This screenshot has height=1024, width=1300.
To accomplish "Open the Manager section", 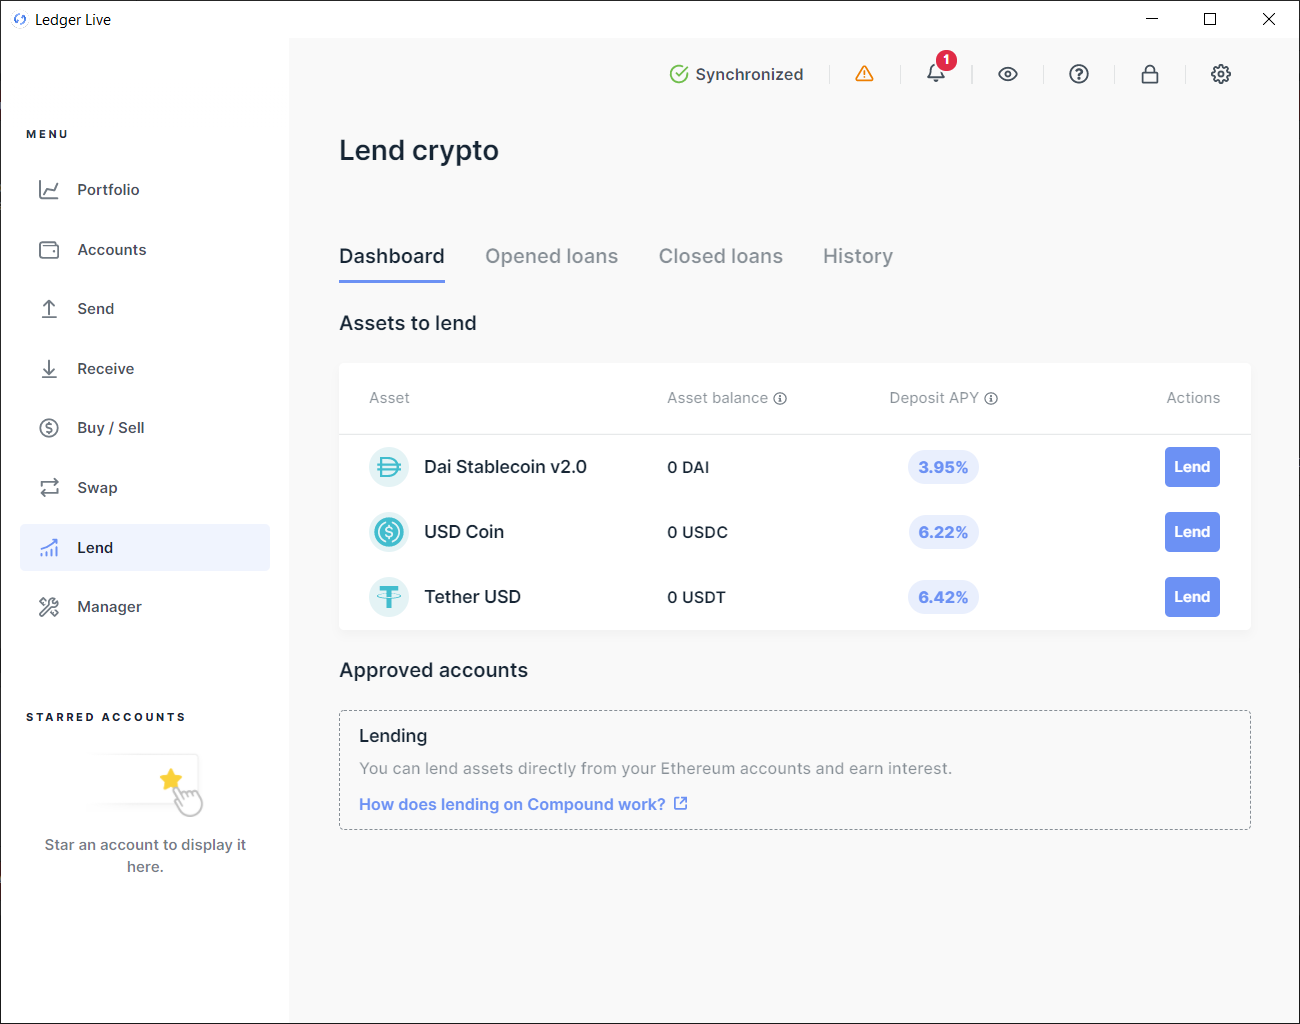I will pyautogui.click(x=109, y=606).
